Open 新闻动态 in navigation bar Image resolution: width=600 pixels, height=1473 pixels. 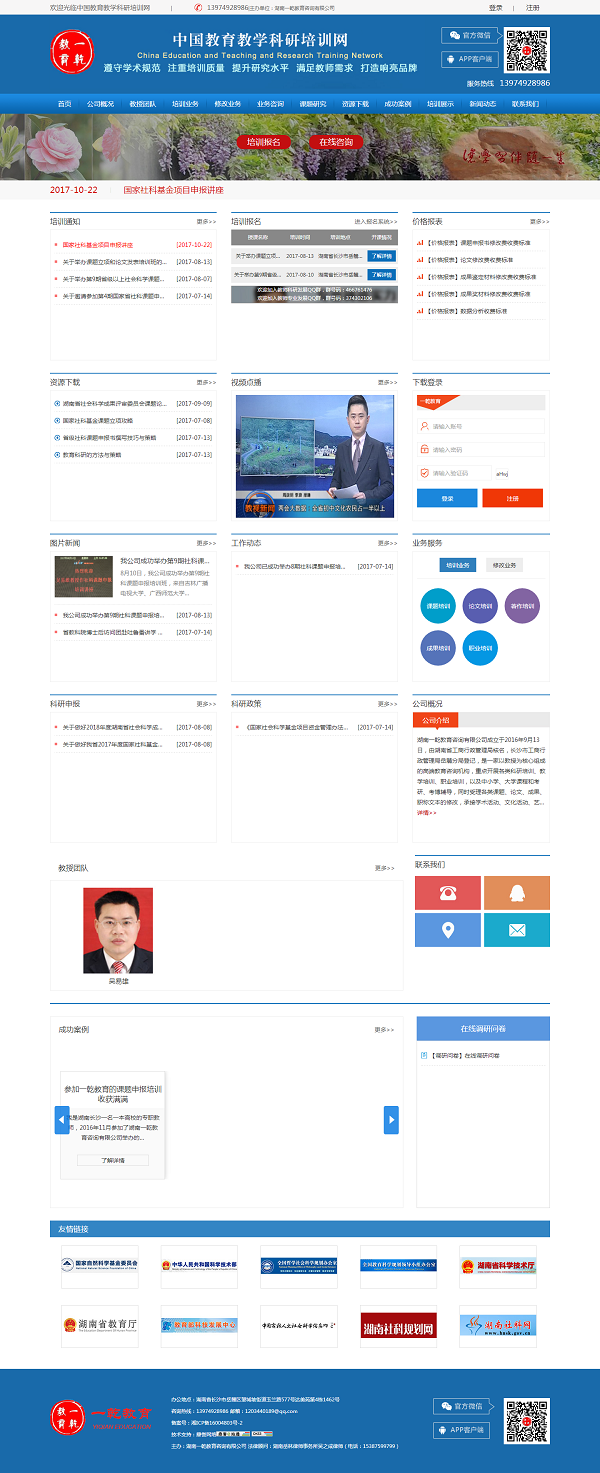[x=483, y=104]
